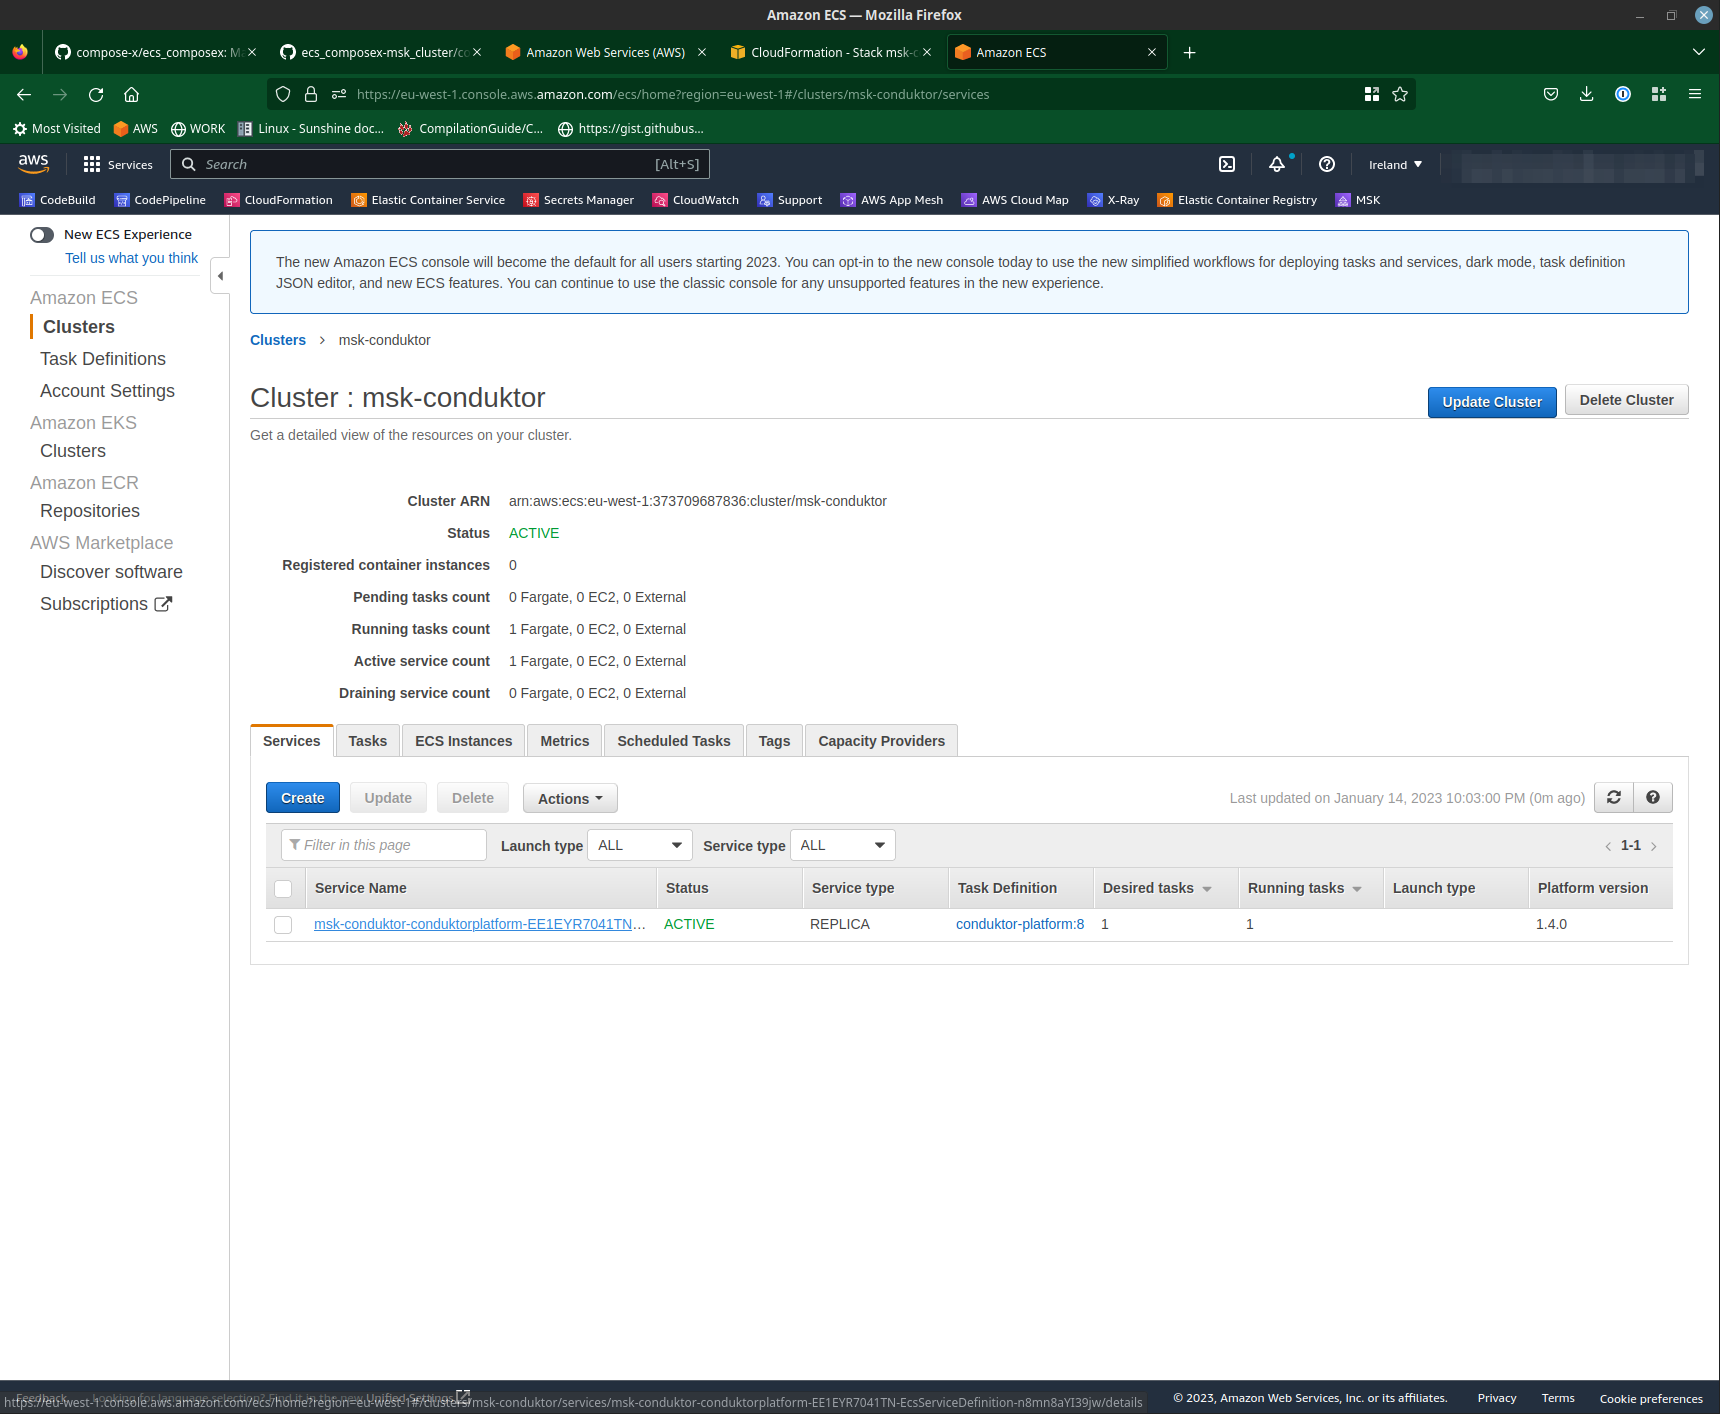The width and height of the screenshot is (1720, 1414).
Task: List all Firefox tabs chevron
Action: click(1698, 52)
